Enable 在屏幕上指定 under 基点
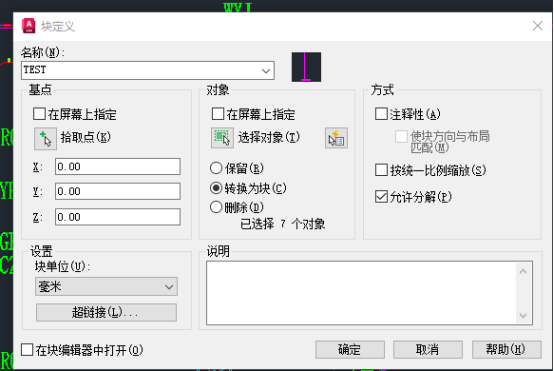The image size is (554, 371). [39, 114]
